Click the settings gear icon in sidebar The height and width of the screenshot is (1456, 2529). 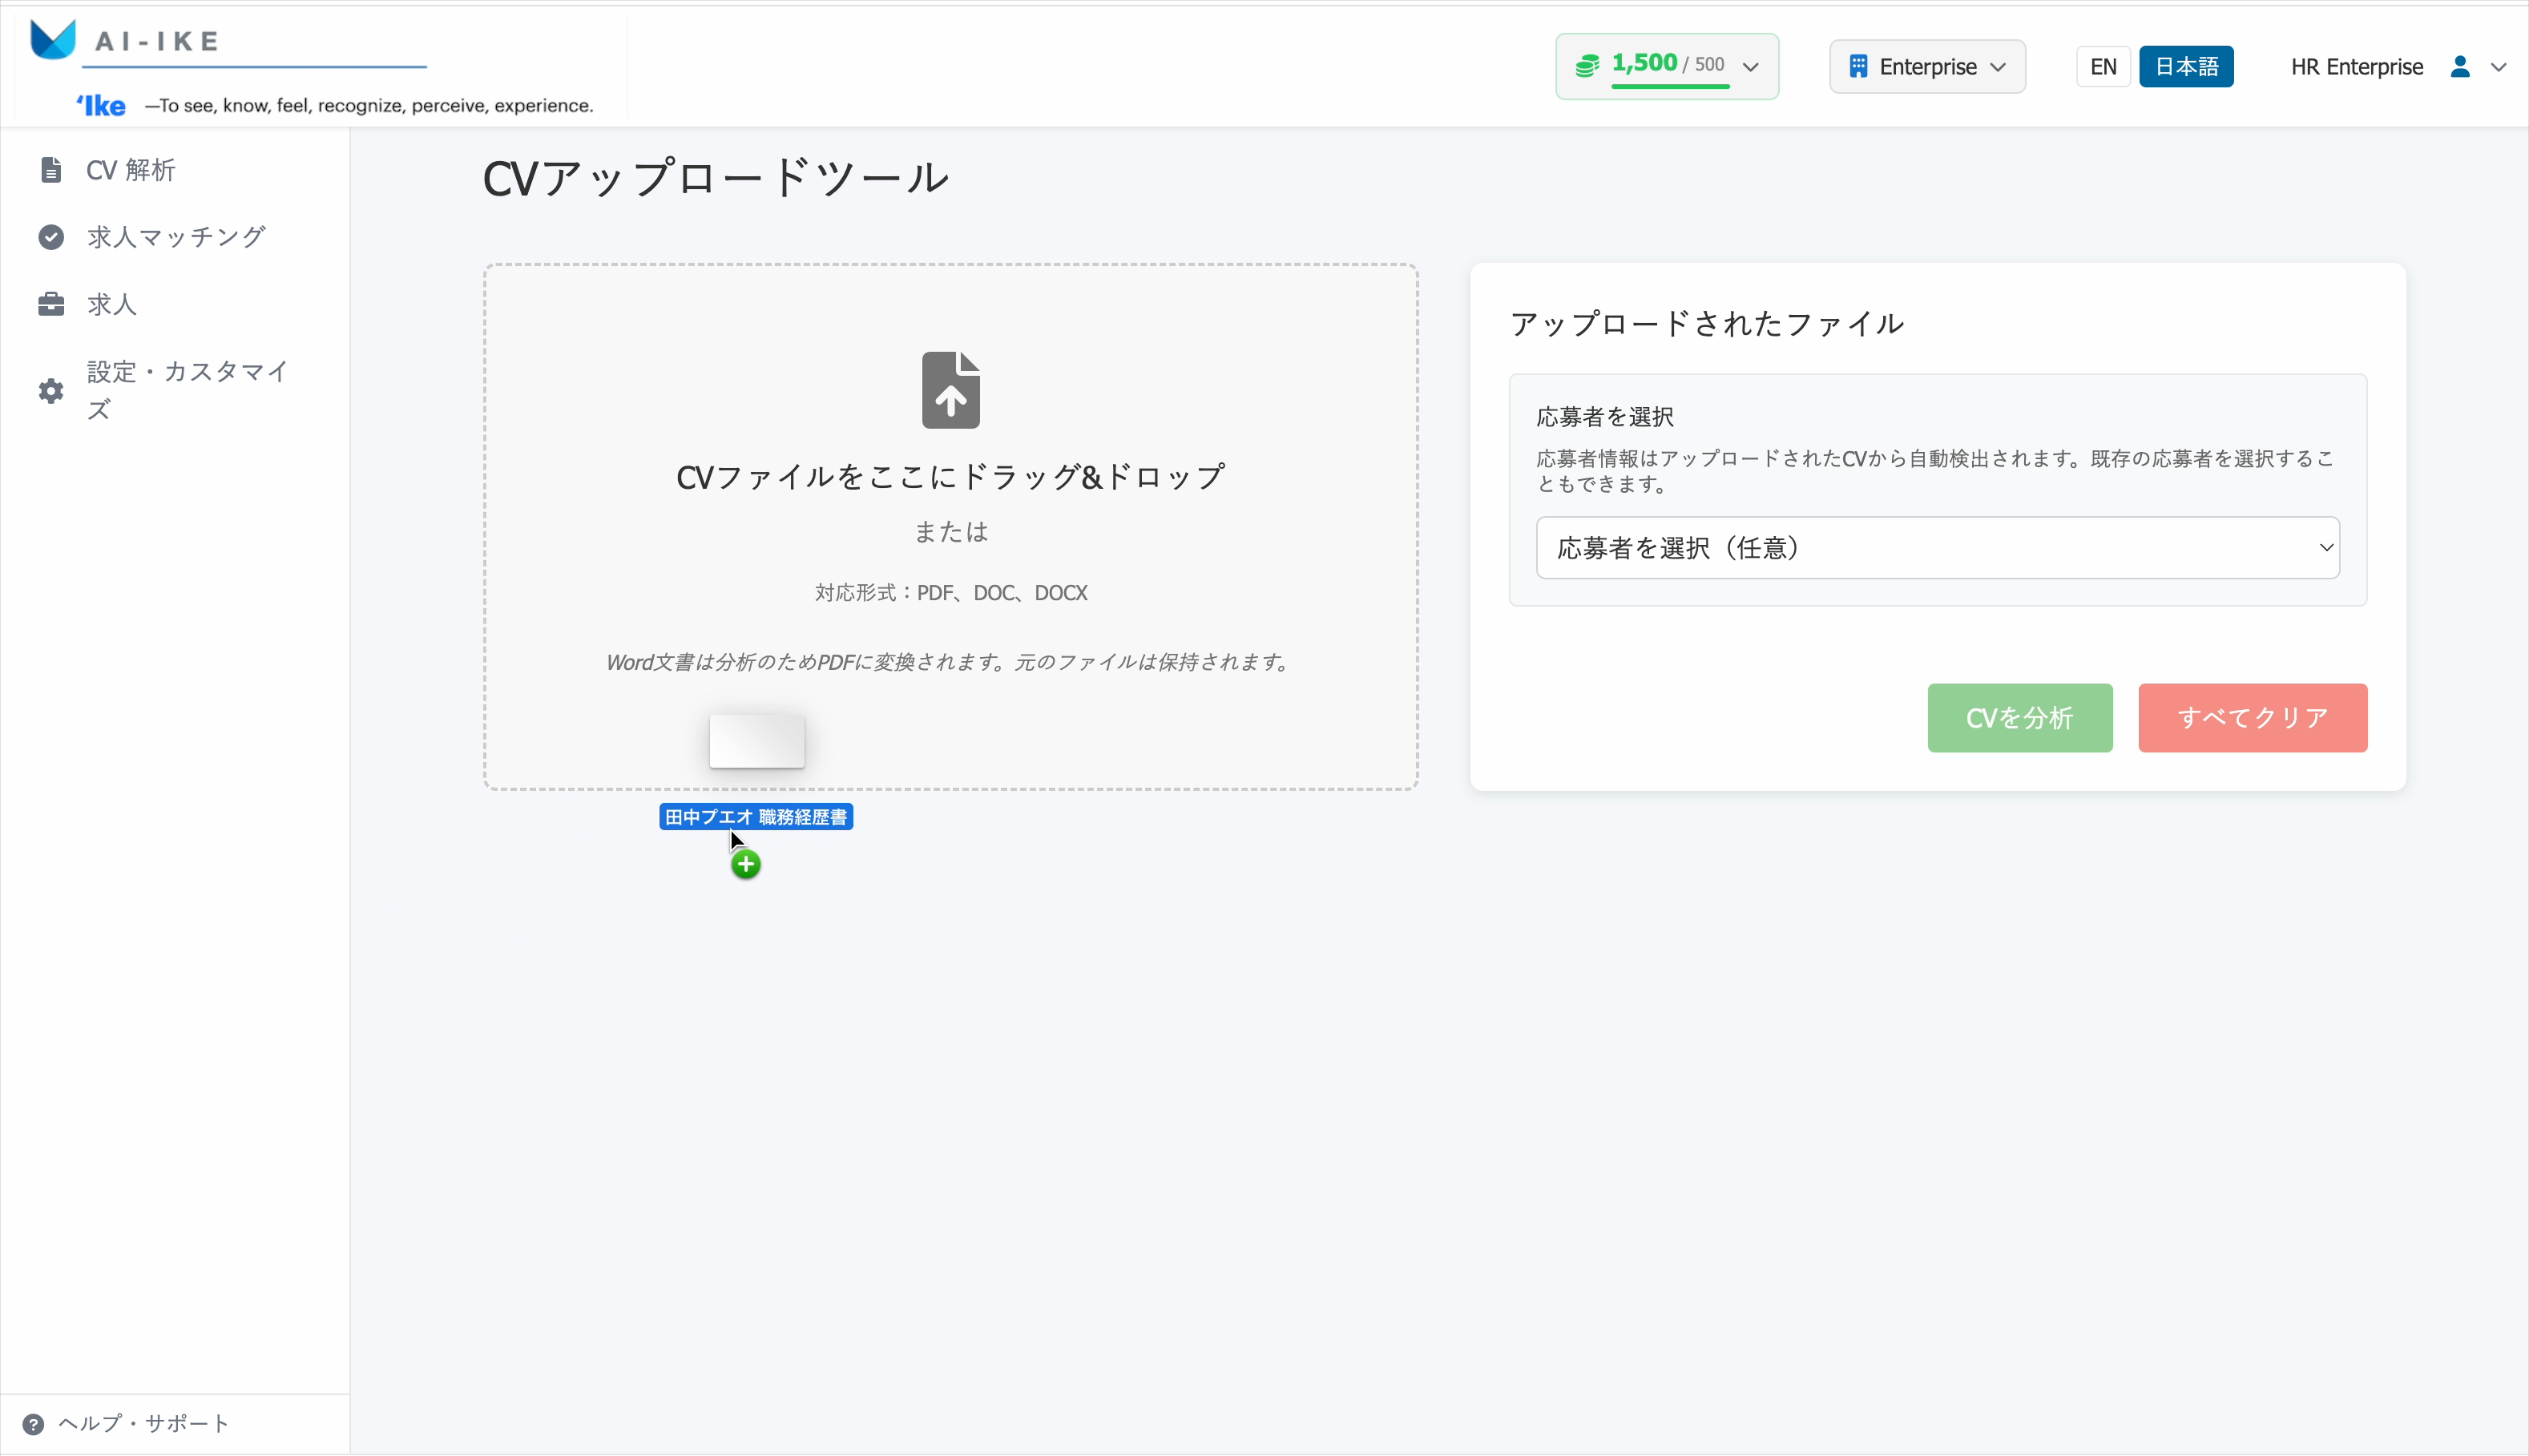click(x=51, y=391)
